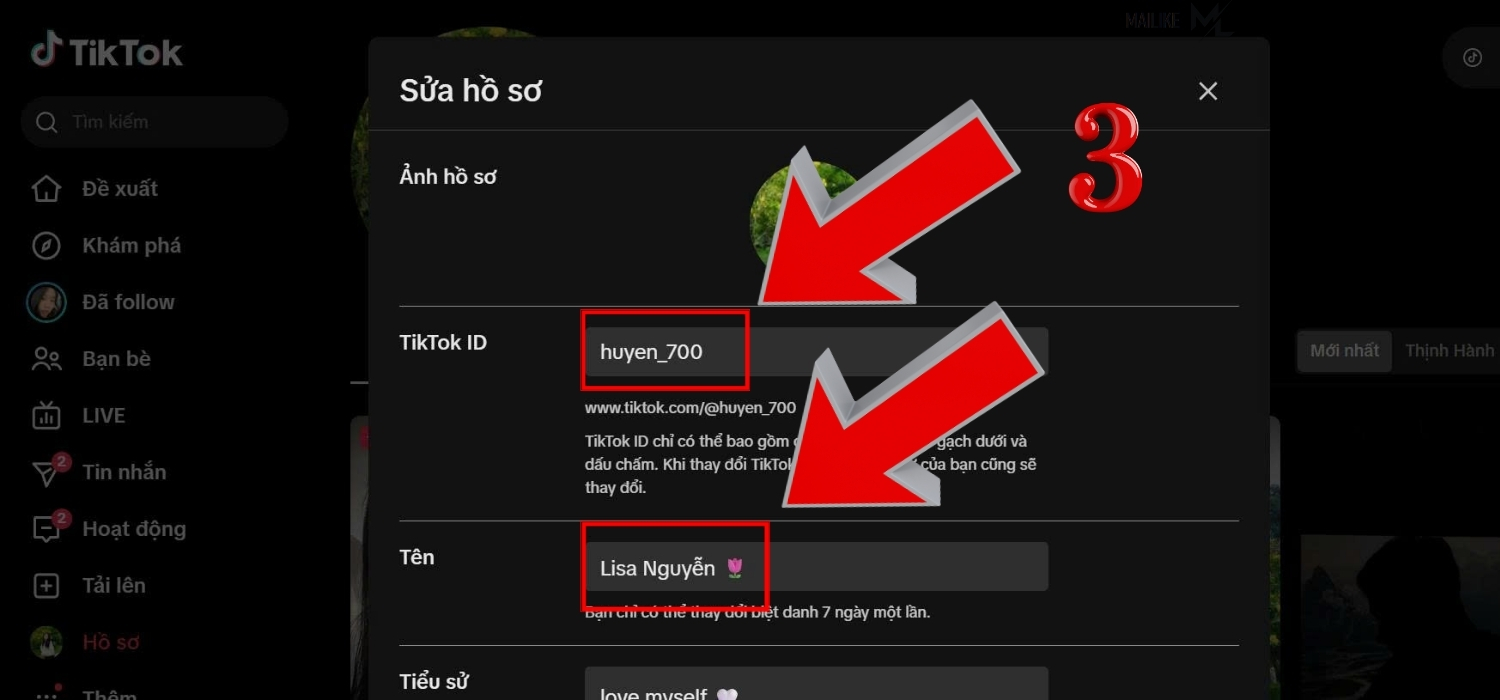Click the TikTok ID label
Viewport: 1500px width, 700px height.
(x=443, y=342)
